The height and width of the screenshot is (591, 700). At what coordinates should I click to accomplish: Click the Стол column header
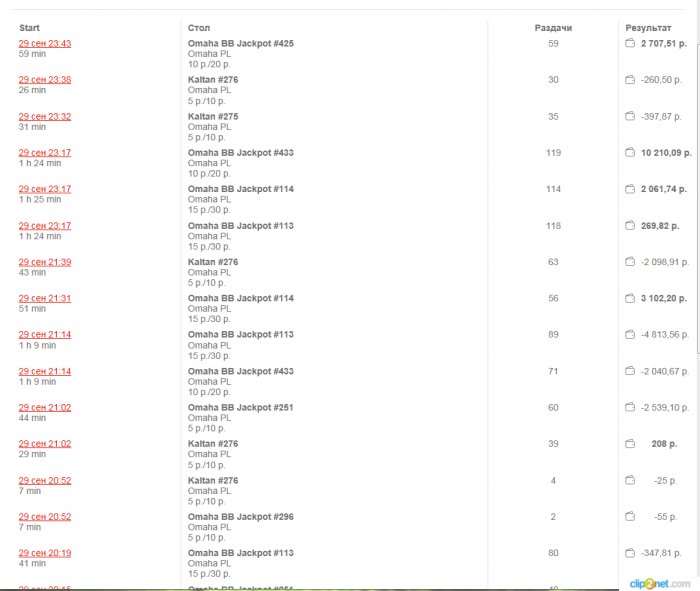(199, 28)
